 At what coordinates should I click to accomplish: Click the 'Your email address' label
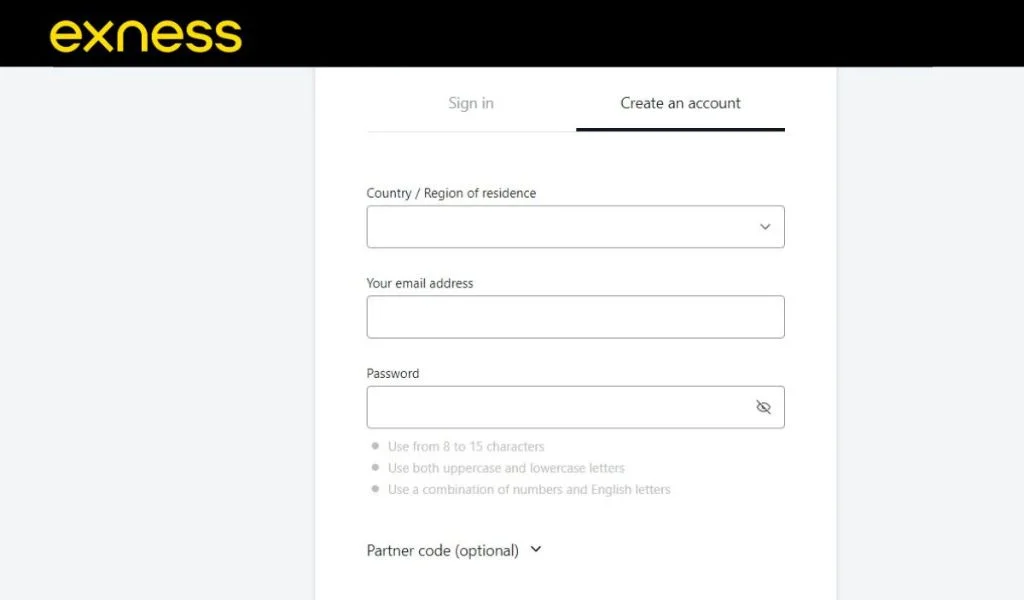click(420, 283)
